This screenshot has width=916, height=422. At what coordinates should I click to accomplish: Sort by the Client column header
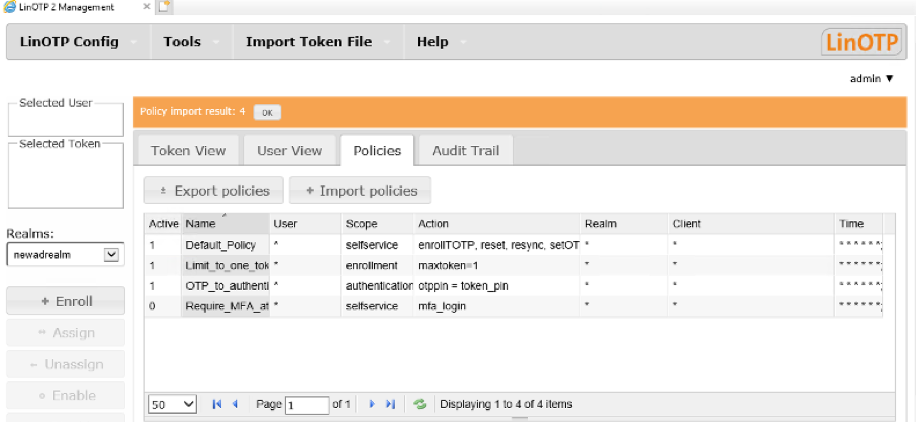pyautogui.click(x=751, y=224)
